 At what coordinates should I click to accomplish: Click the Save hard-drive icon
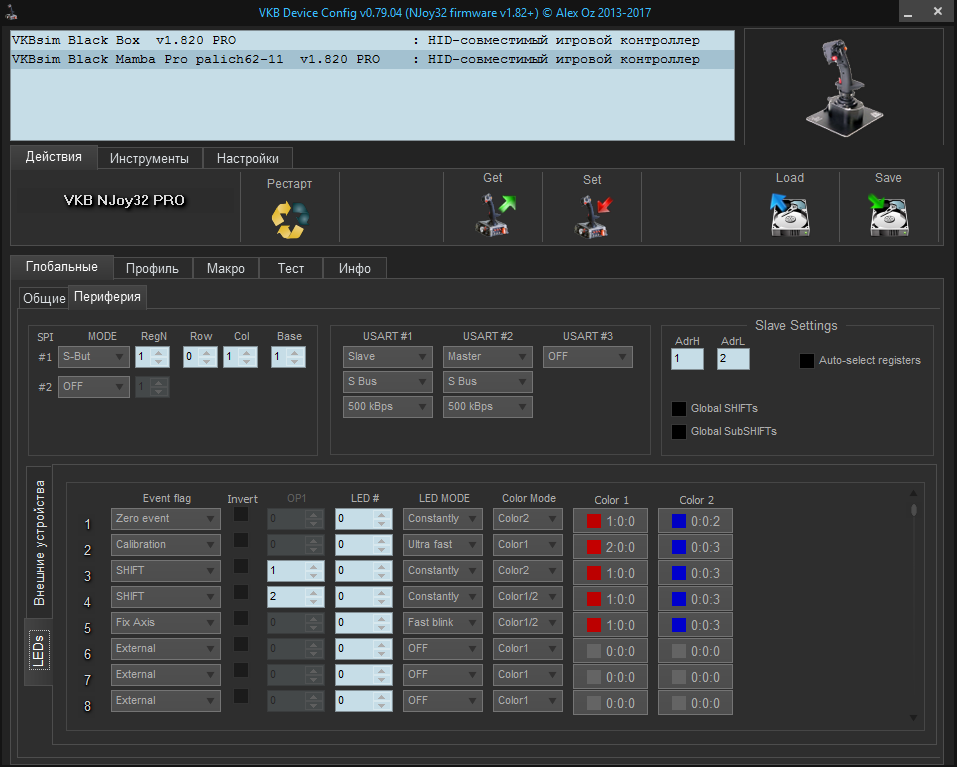[888, 214]
